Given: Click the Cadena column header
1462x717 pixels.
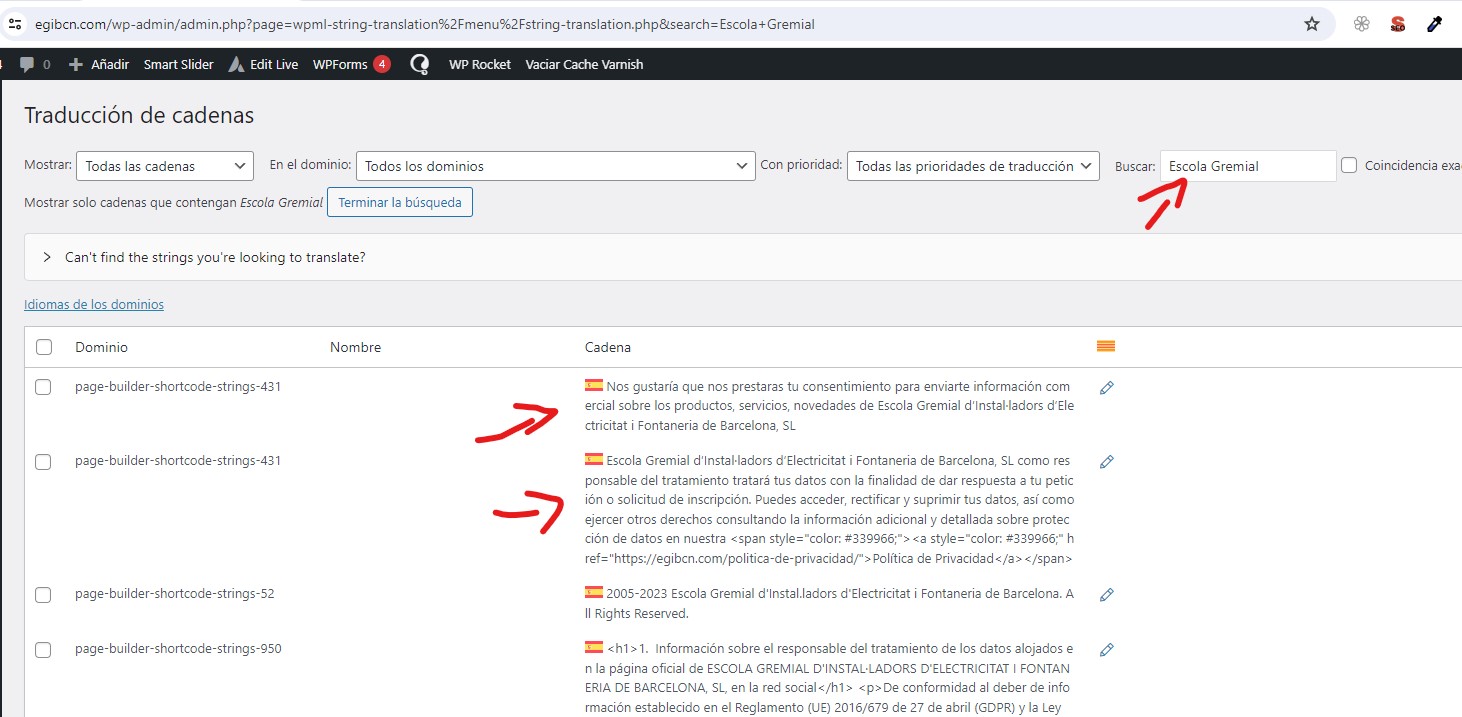Looking at the screenshot, I should pos(608,347).
